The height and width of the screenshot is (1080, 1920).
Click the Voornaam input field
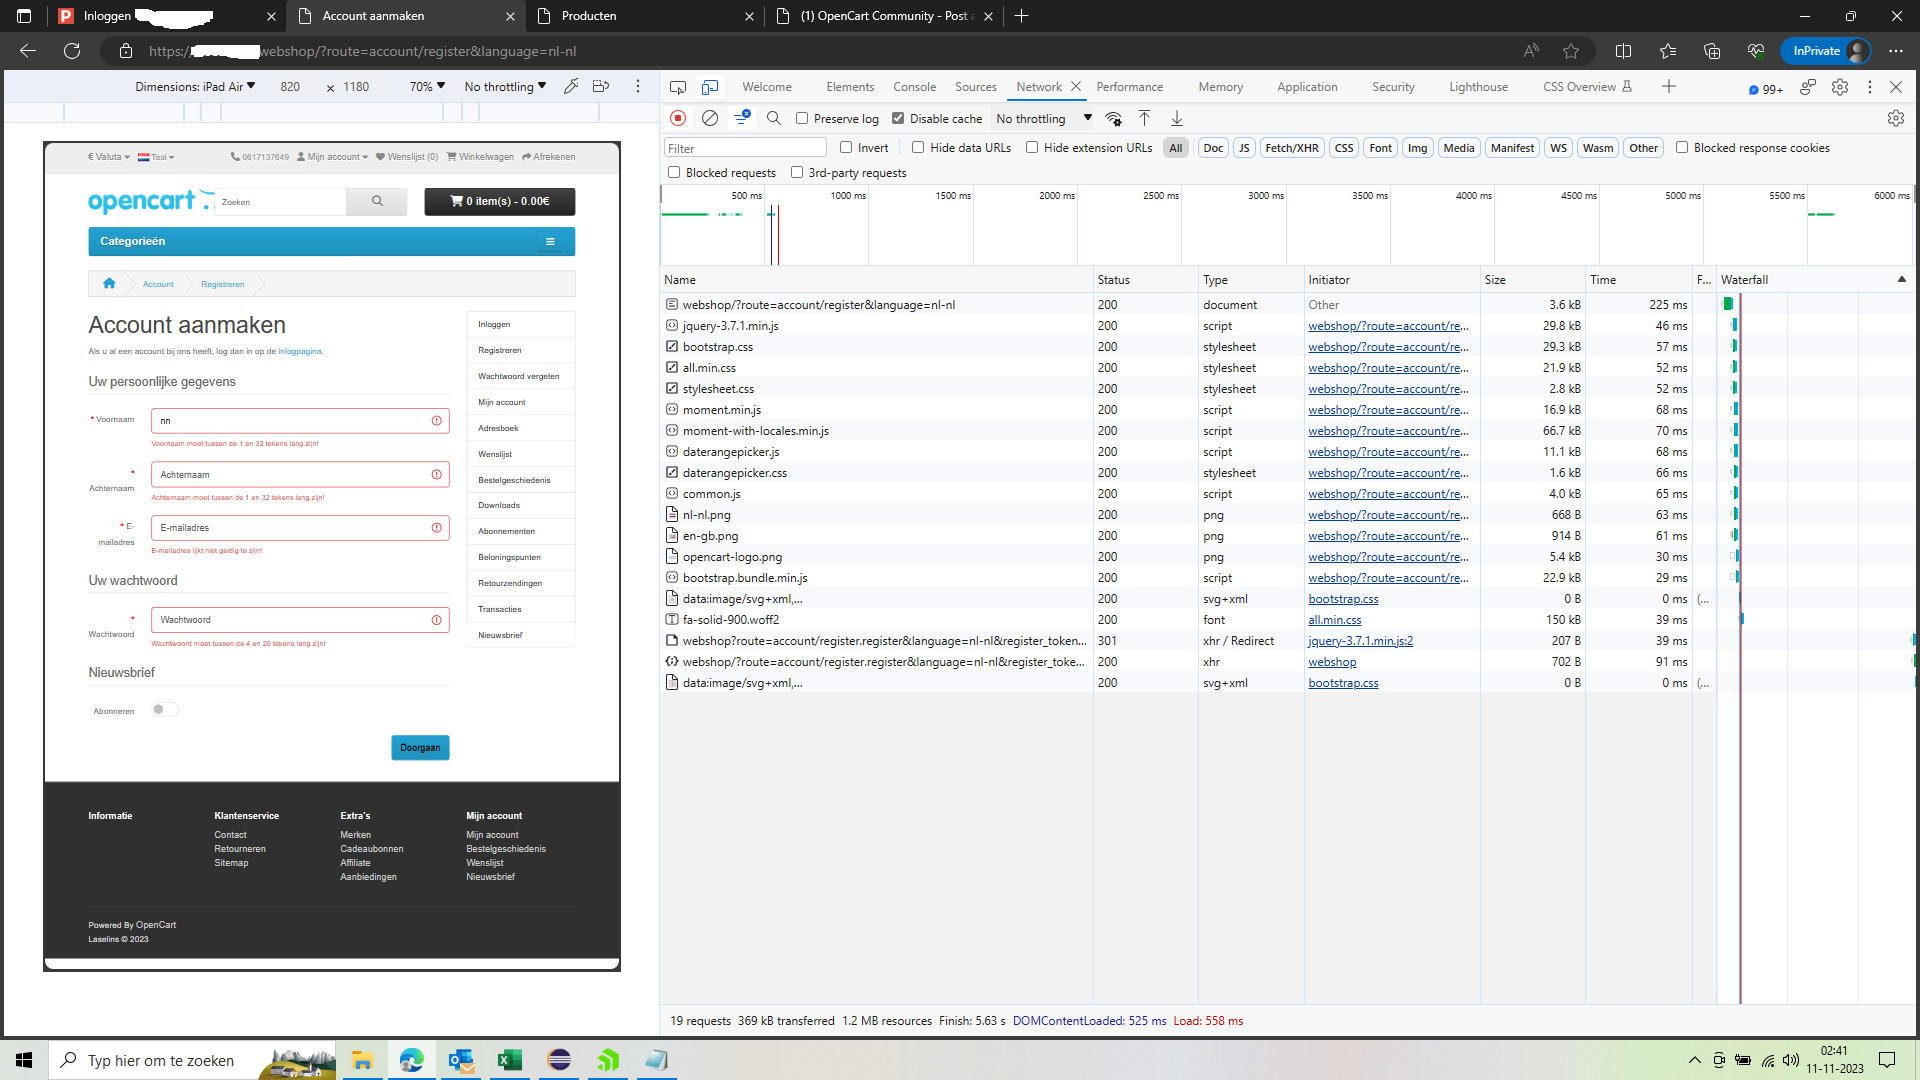click(x=300, y=421)
